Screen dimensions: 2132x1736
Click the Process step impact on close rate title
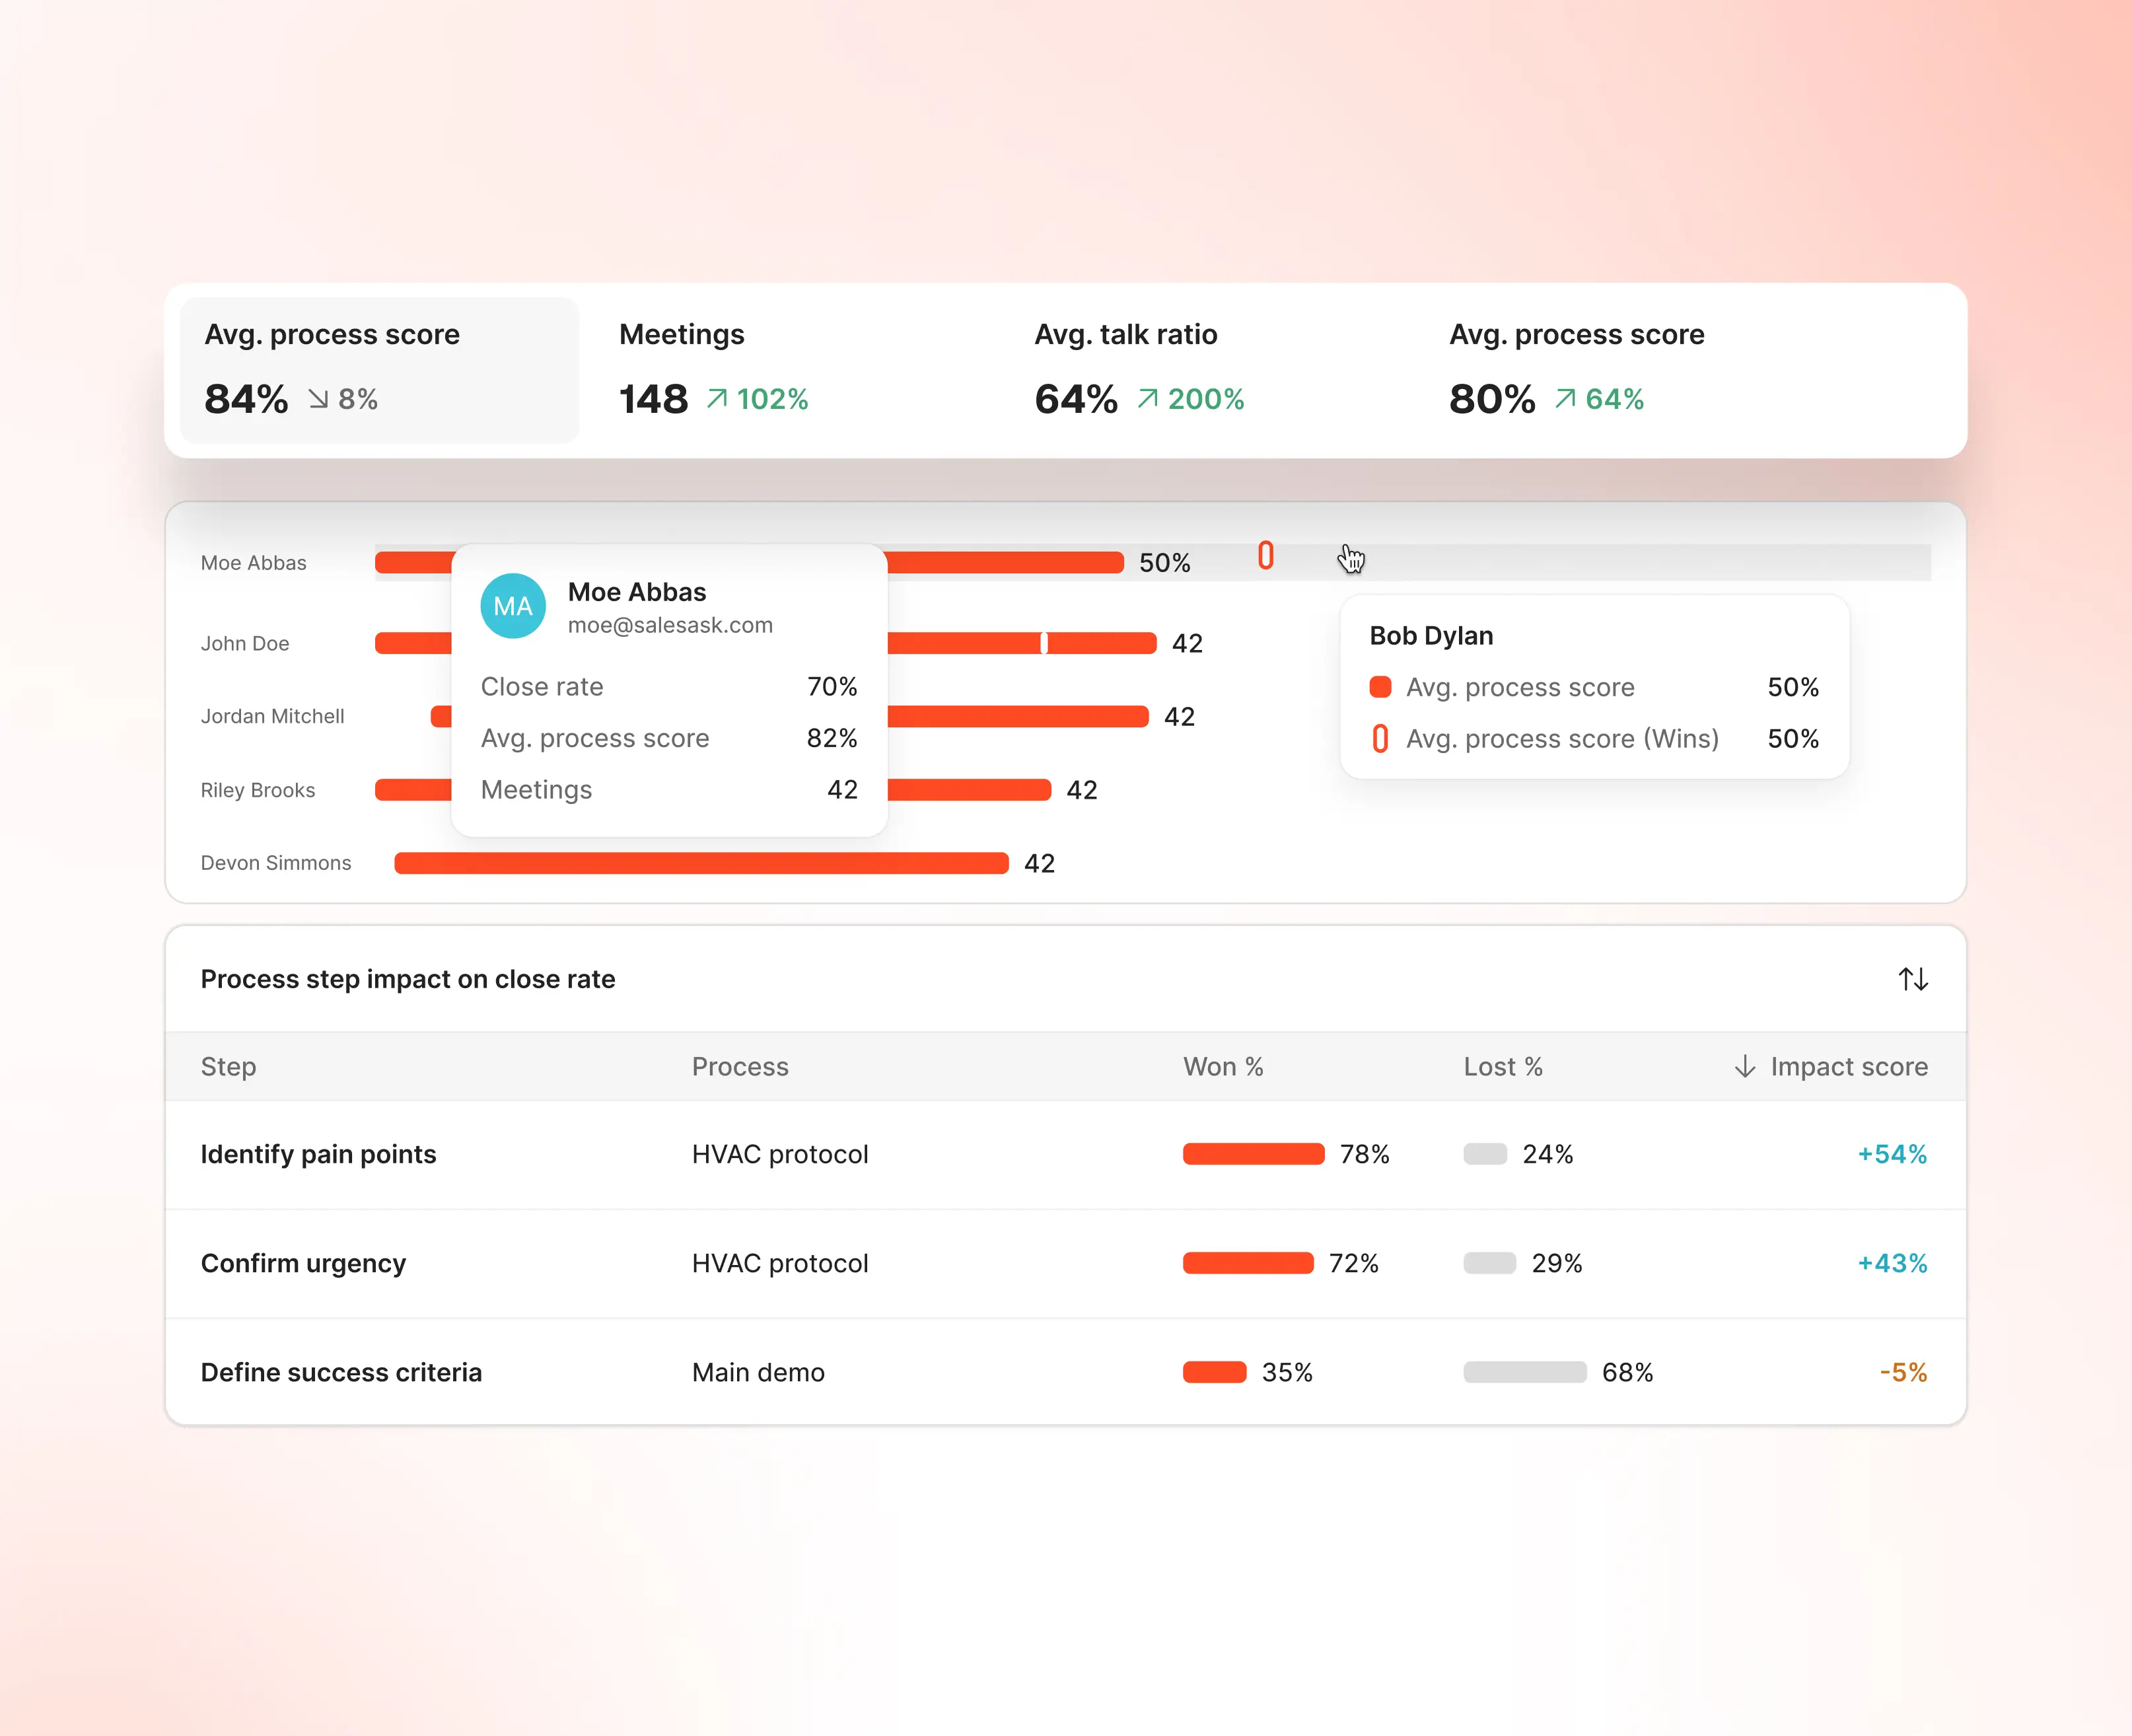pyautogui.click(x=408, y=979)
